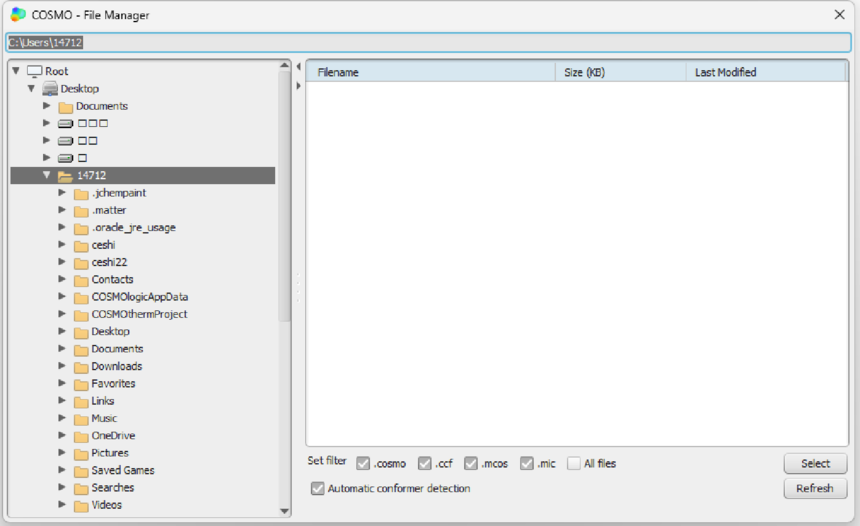Click the .jchempaint folder icon
This screenshot has height=526, width=860.
click(x=81, y=193)
